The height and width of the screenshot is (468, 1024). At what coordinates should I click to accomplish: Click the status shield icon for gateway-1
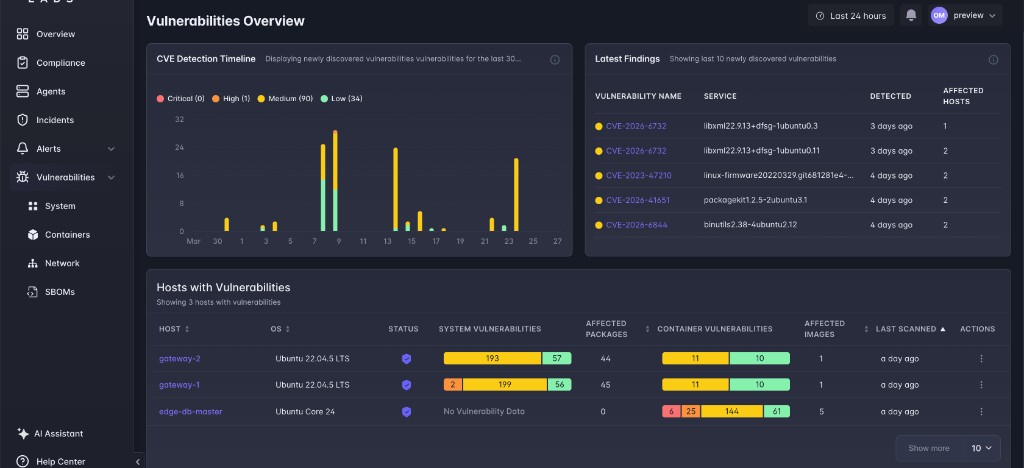pos(406,385)
